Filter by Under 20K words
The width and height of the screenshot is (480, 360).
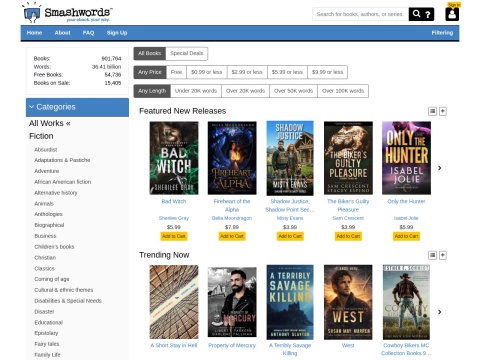pos(196,91)
